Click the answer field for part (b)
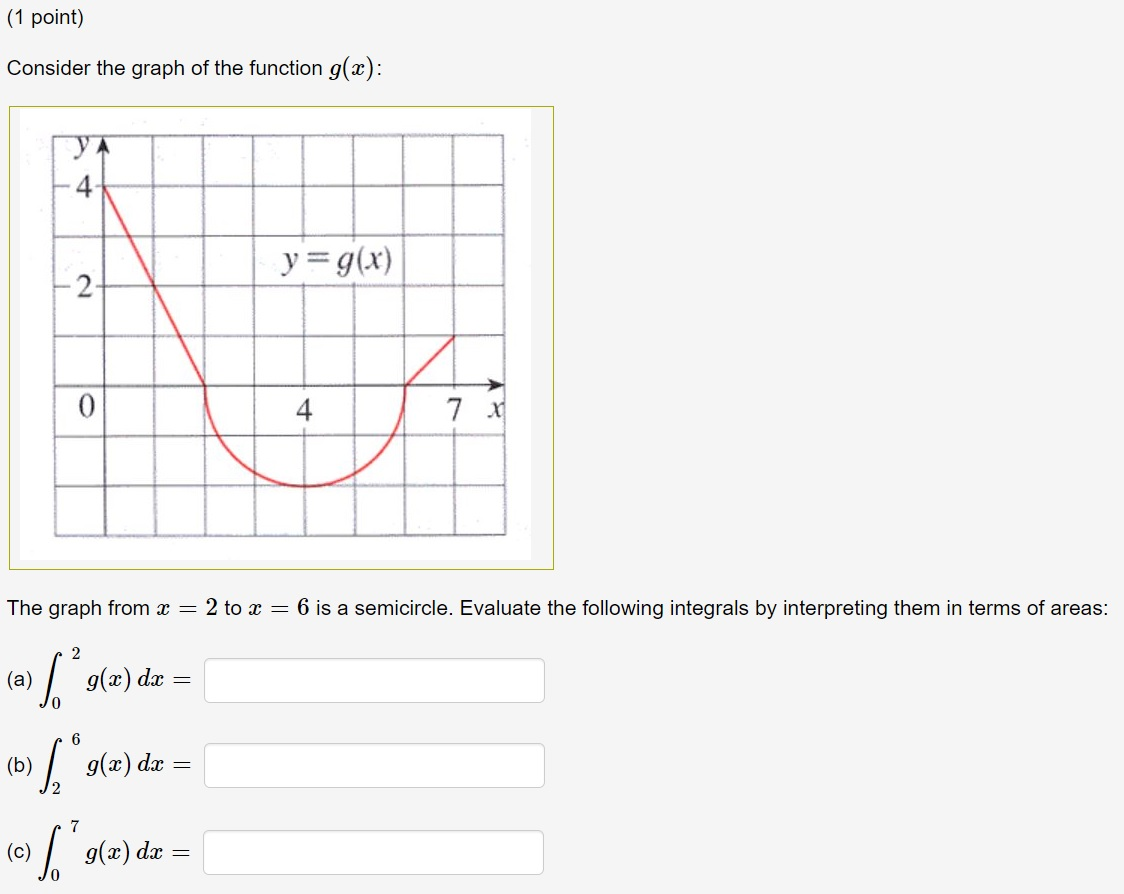This screenshot has height=894, width=1124. [373, 764]
